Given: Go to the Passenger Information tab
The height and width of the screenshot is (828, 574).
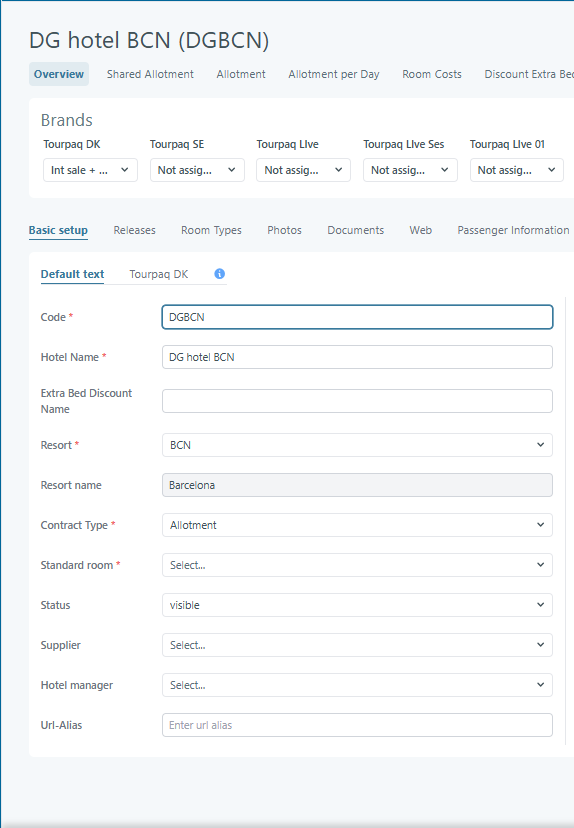Looking at the screenshot, I should 513,230.
